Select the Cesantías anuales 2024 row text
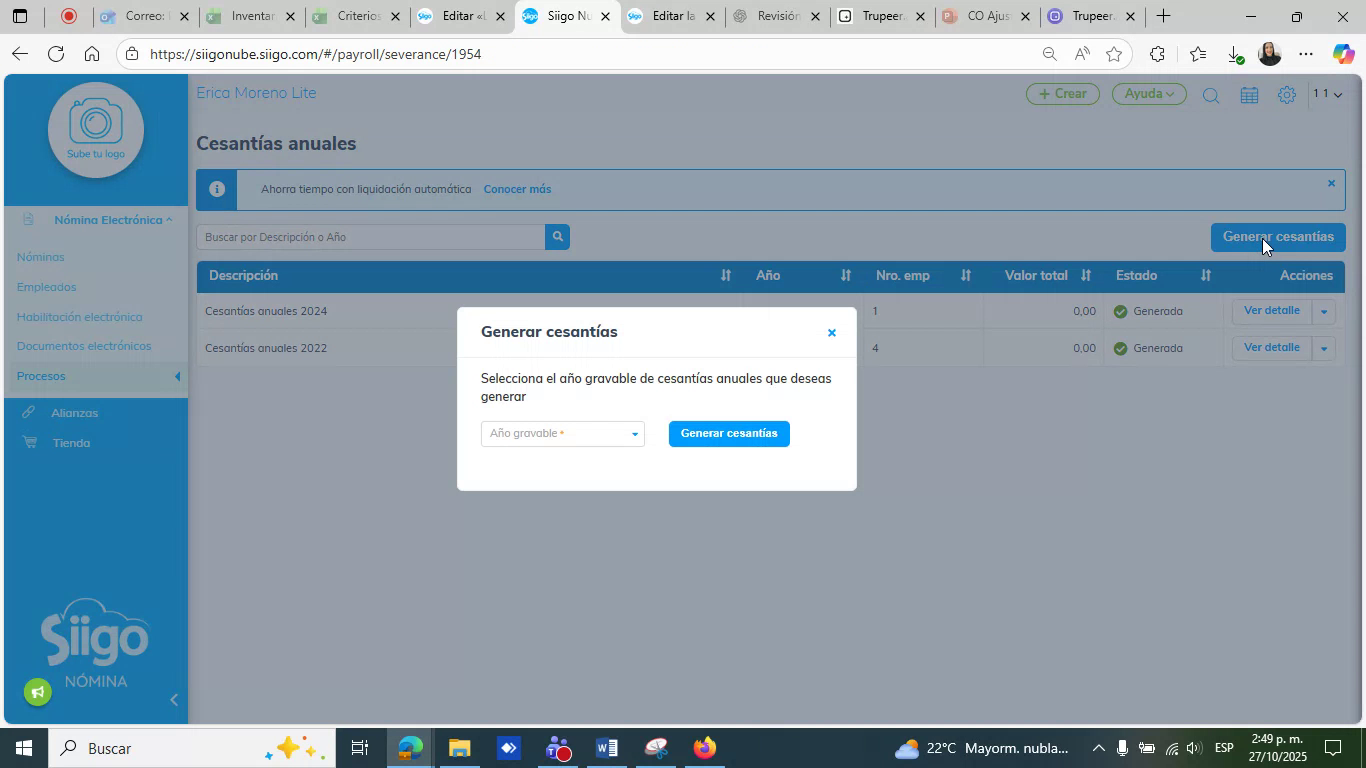Image resolution: width=1366 pixels, height=768 pixels. [x=266, y=311]
